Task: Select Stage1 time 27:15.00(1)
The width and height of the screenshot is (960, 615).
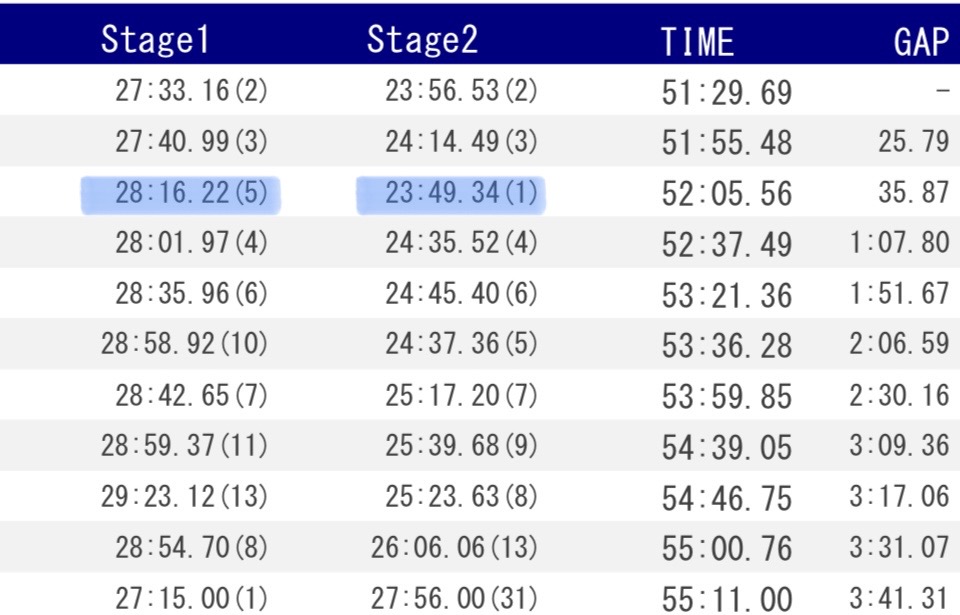Action: pos(191,598)
